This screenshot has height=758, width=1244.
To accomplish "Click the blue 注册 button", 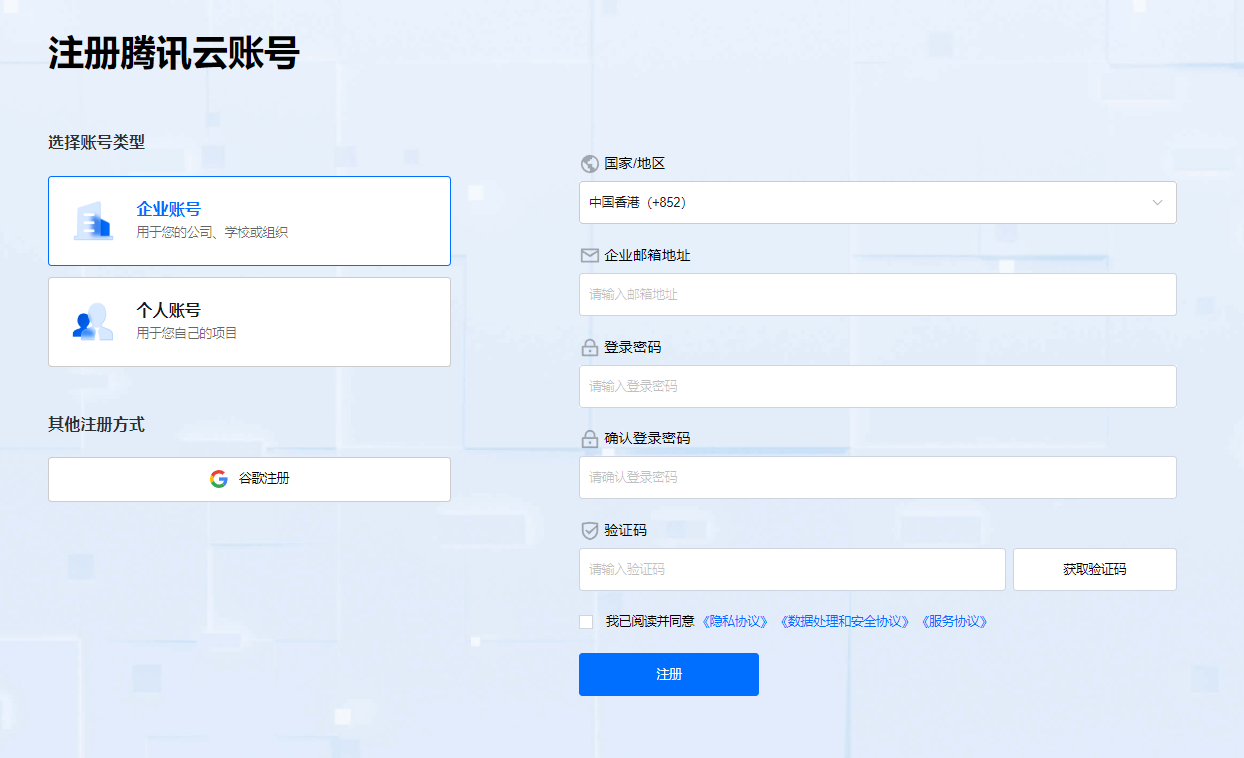I will click(x=669, y=674).
